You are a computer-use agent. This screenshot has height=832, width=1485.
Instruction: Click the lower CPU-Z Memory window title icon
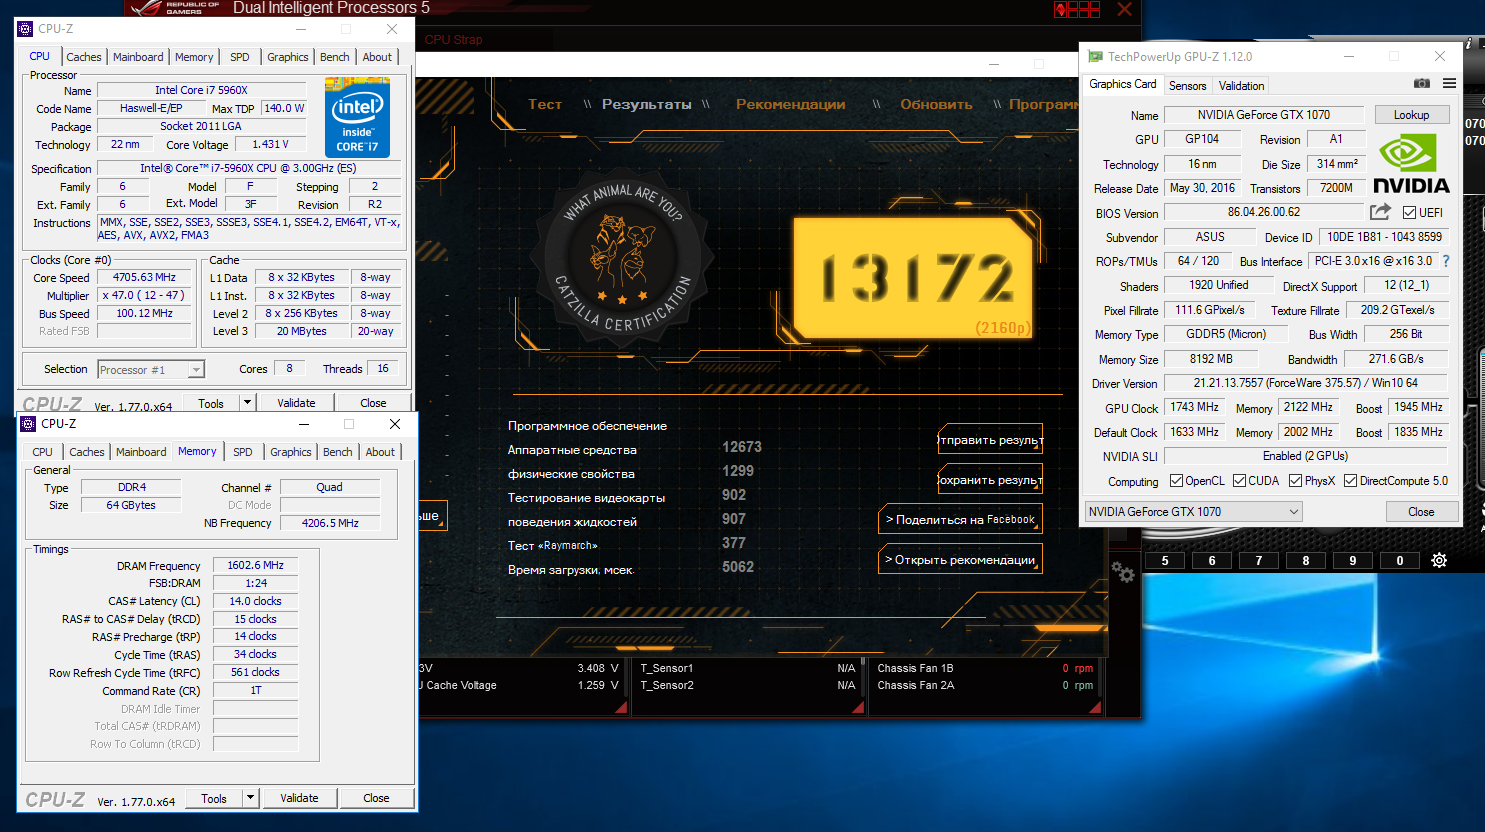(28, 424)
